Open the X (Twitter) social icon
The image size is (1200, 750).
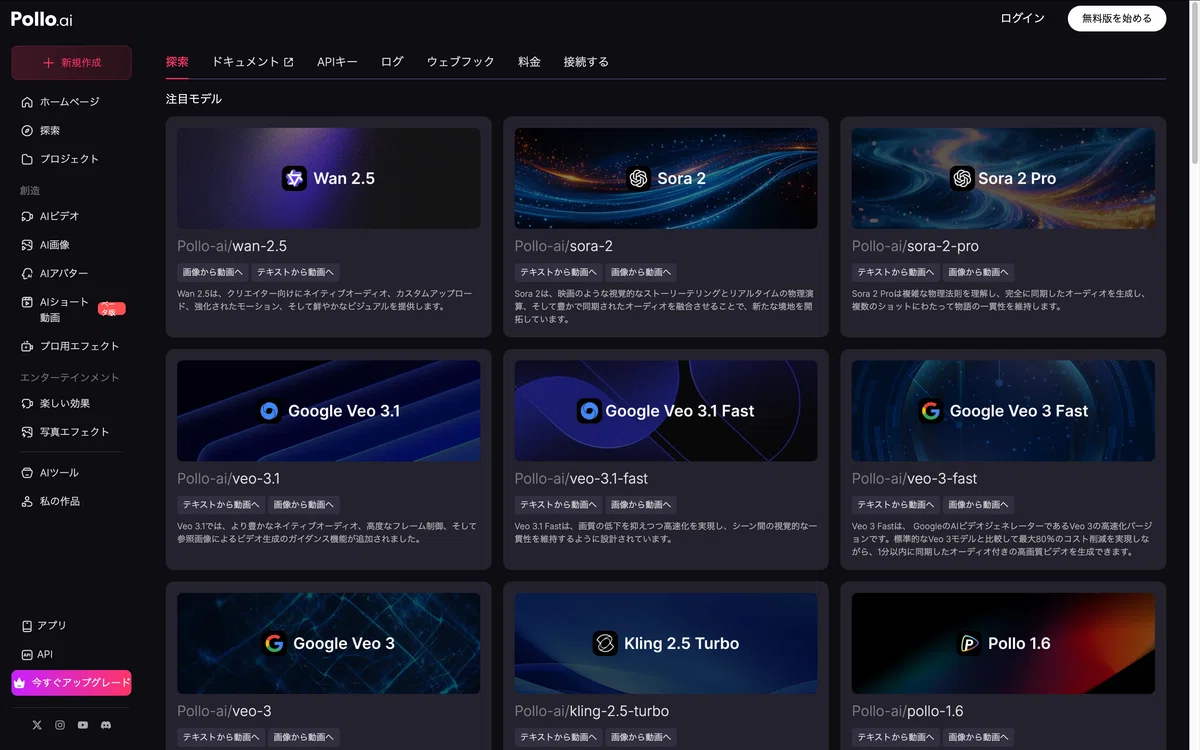[x=37, y=725]
